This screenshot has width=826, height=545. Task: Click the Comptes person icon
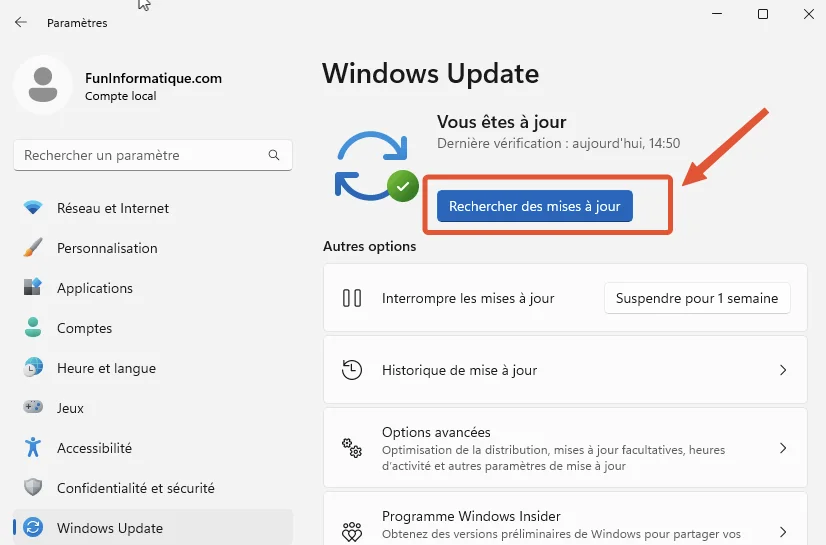point(33,328)
